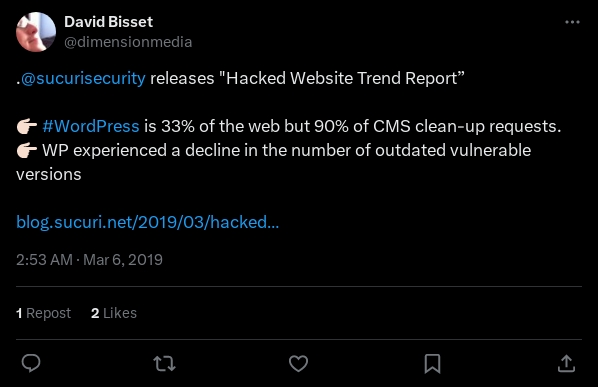View the 1 Repost list

pos(43,313)
